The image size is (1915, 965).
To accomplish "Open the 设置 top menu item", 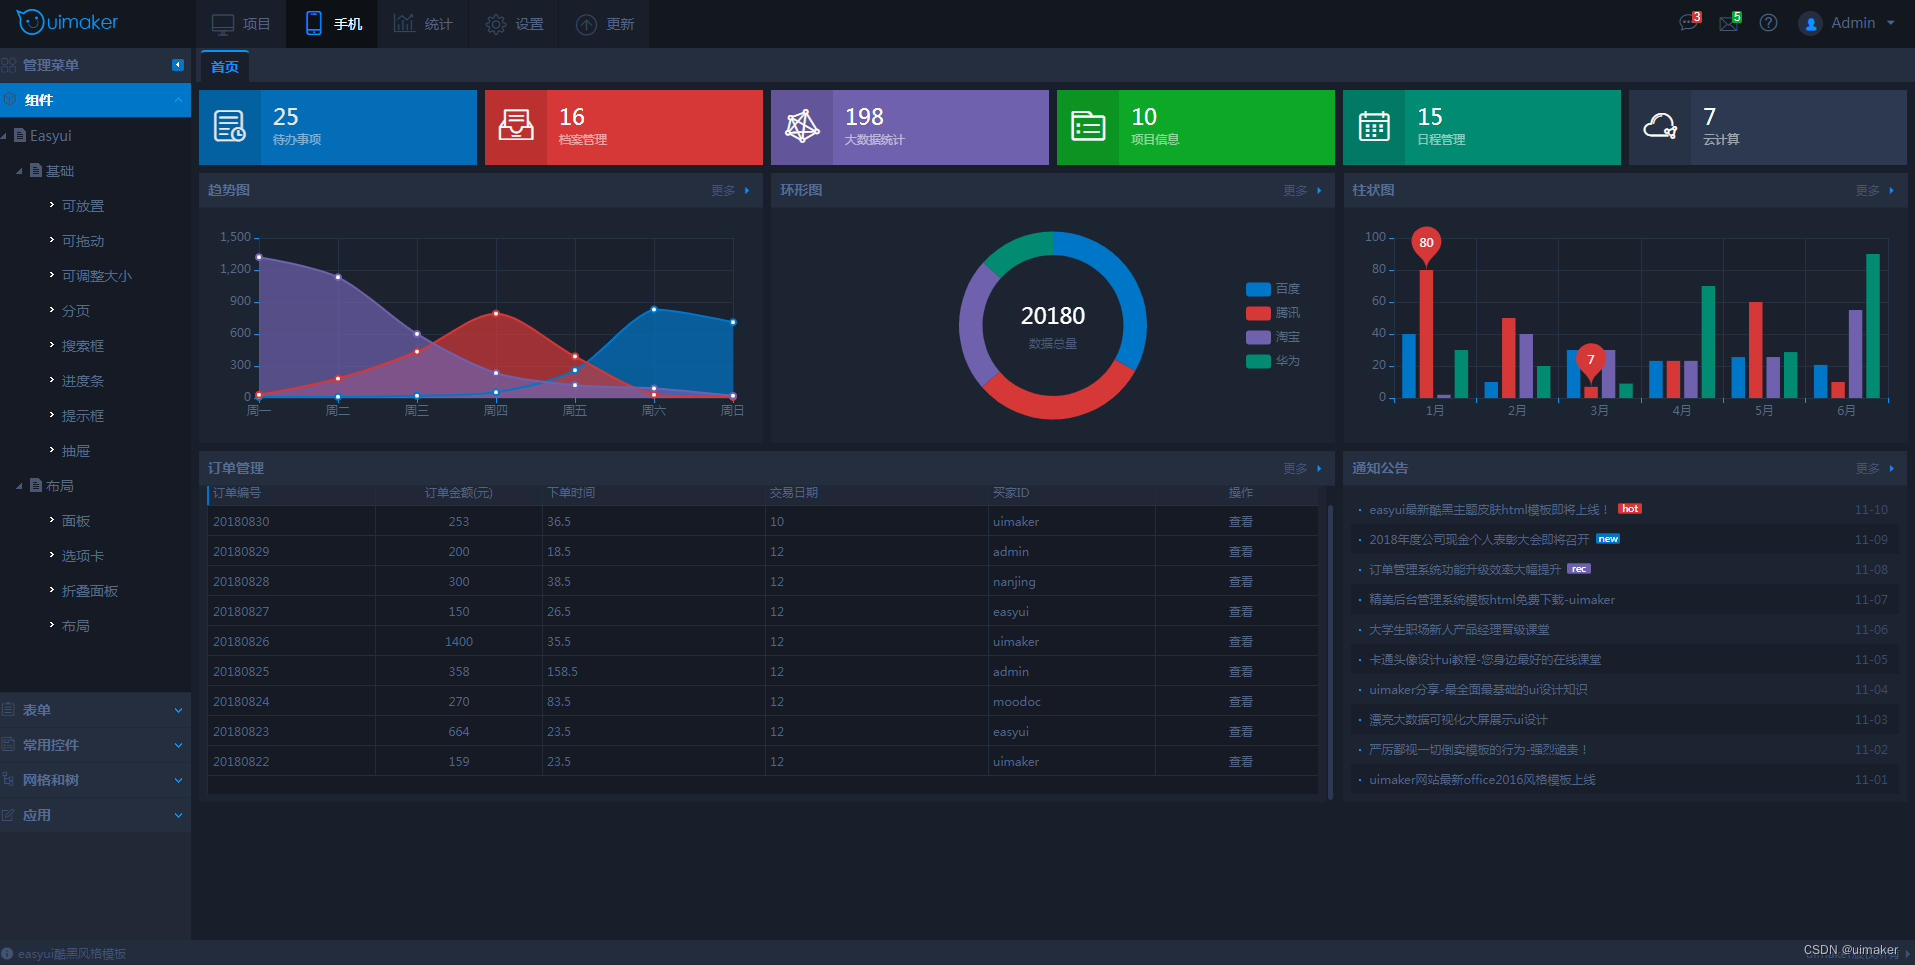I will 514,24.
